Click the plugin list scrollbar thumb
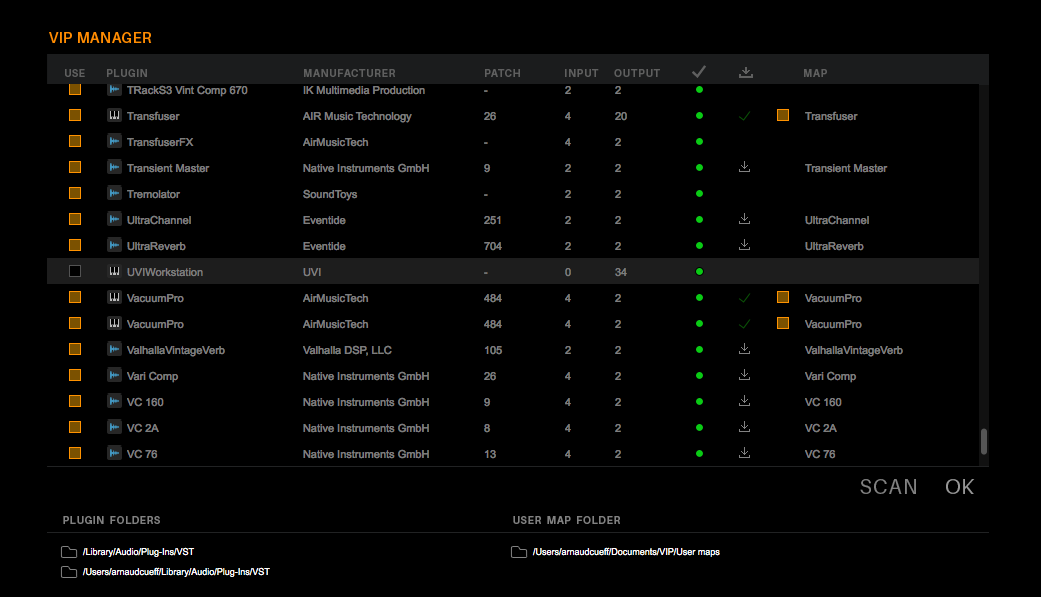Screen dimensions: 1041x597 click(984, 441)
